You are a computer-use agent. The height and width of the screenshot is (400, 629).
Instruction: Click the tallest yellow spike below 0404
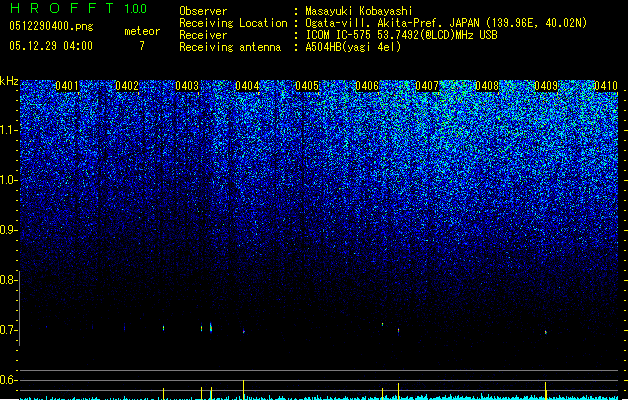(243, 390)
